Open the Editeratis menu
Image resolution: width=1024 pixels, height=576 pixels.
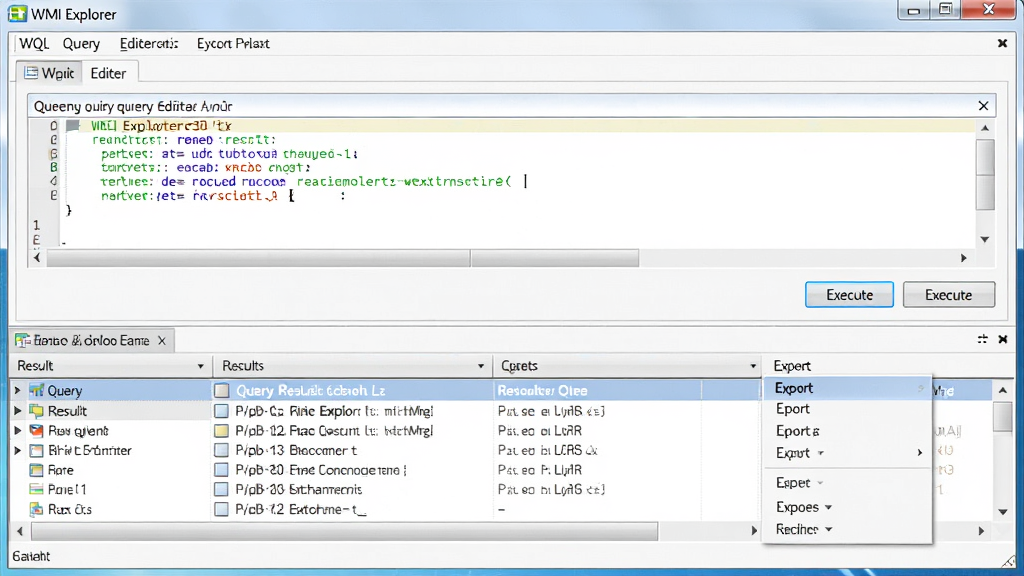click(x=149, y=44)
